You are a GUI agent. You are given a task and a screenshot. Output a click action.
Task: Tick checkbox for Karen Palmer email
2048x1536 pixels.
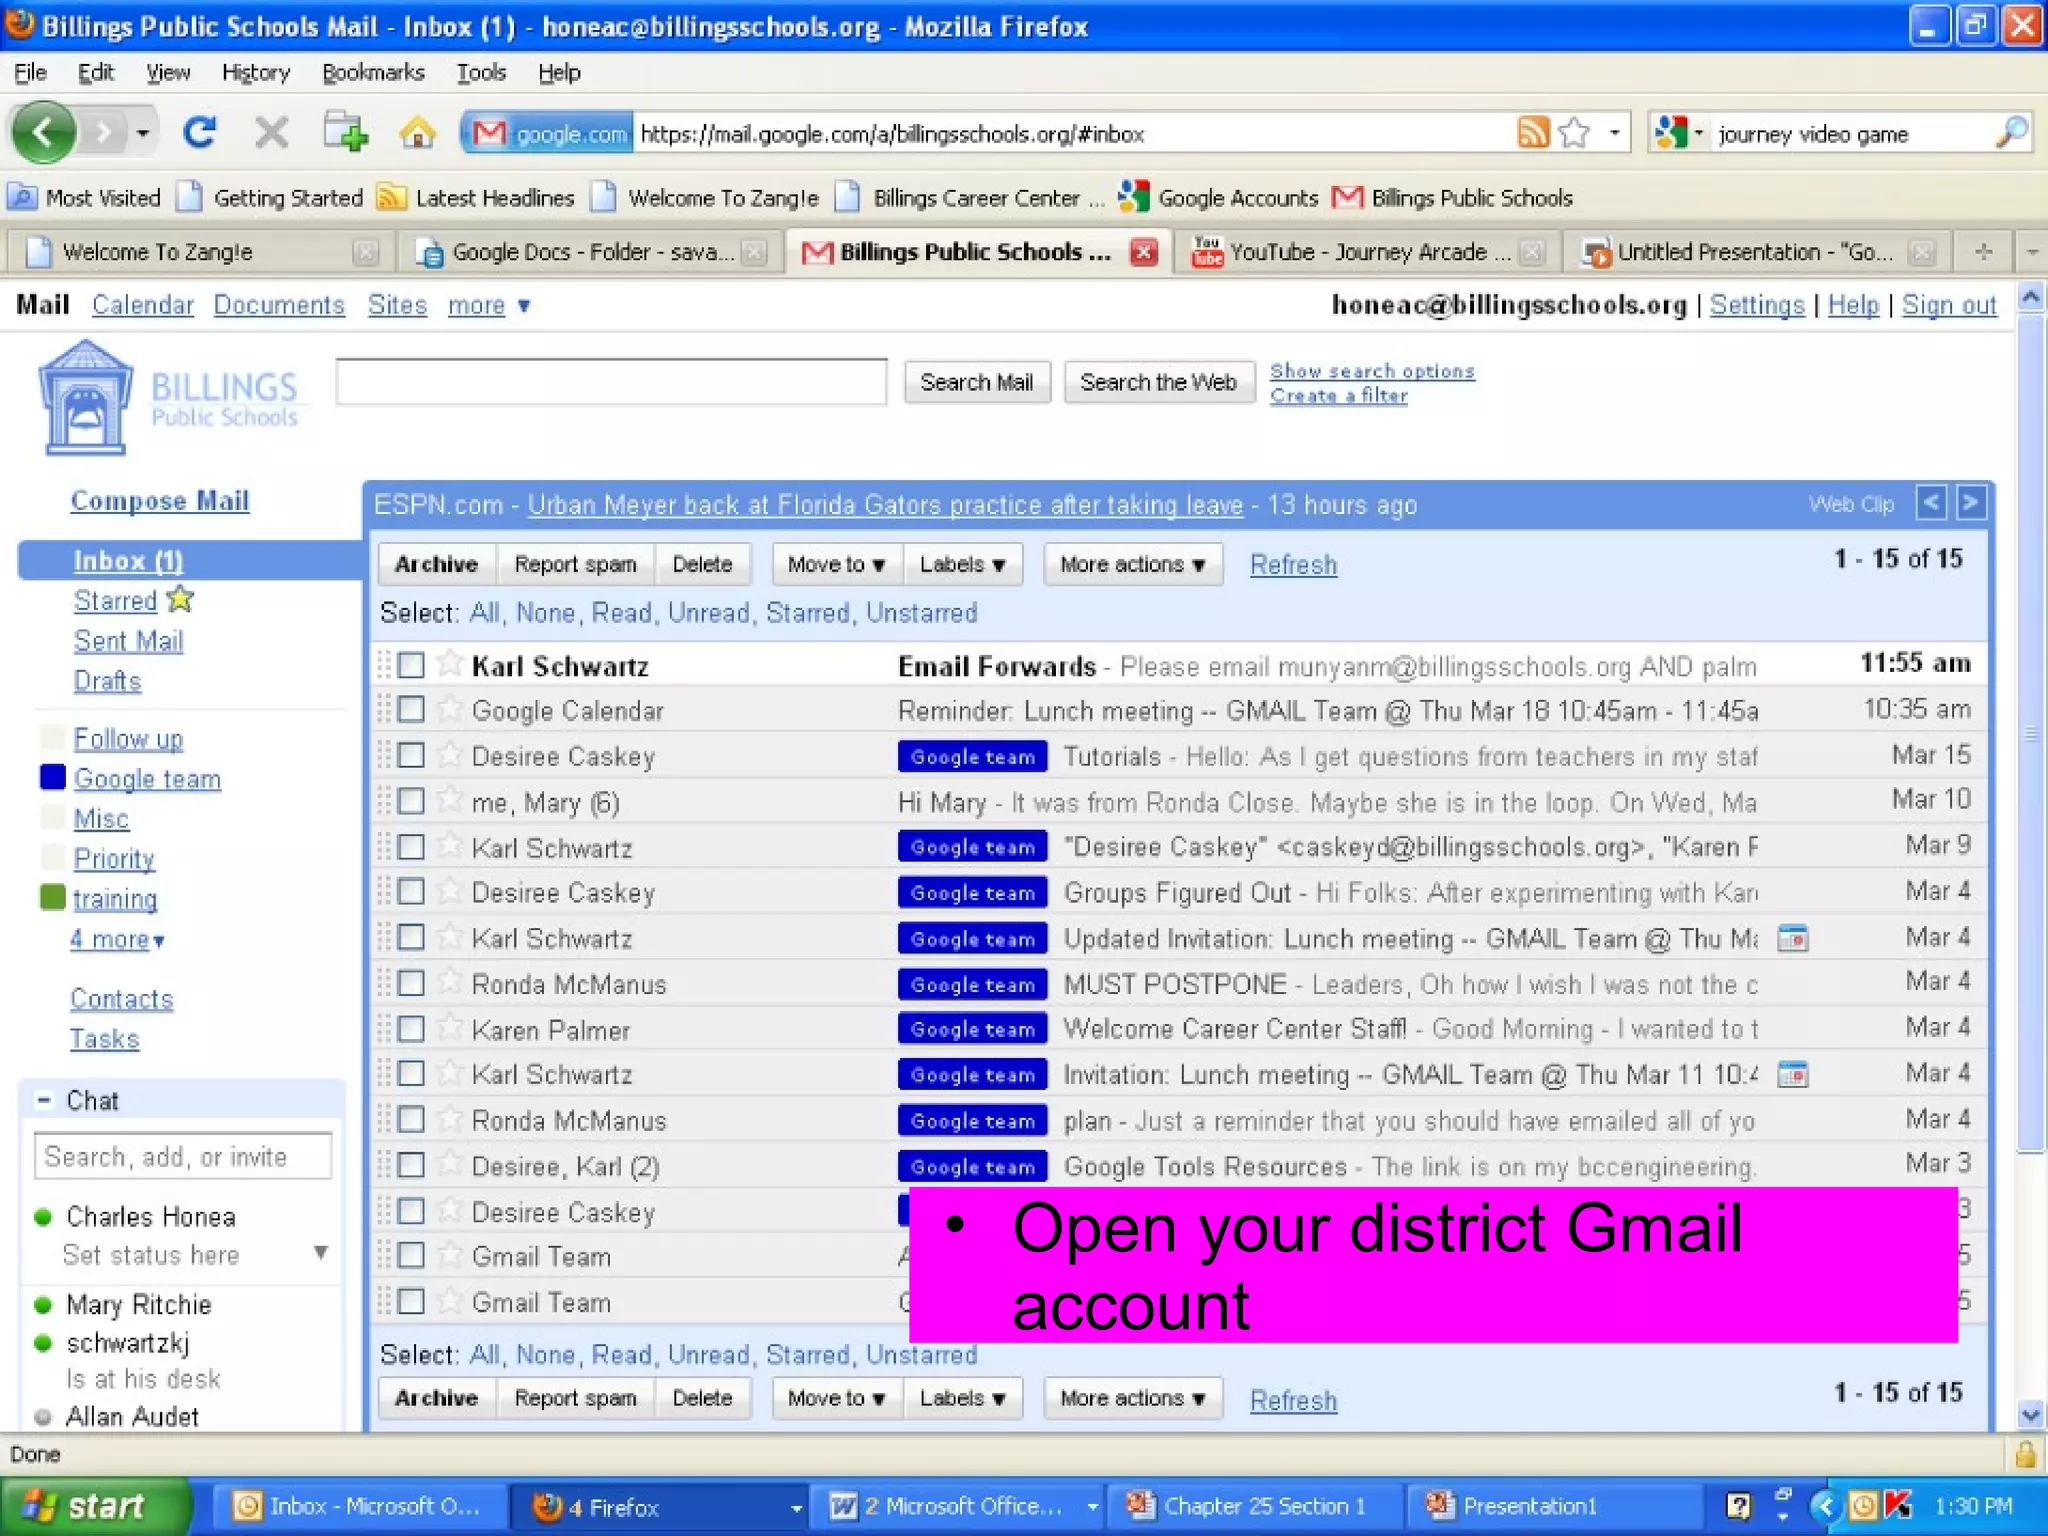(411, 1028)
